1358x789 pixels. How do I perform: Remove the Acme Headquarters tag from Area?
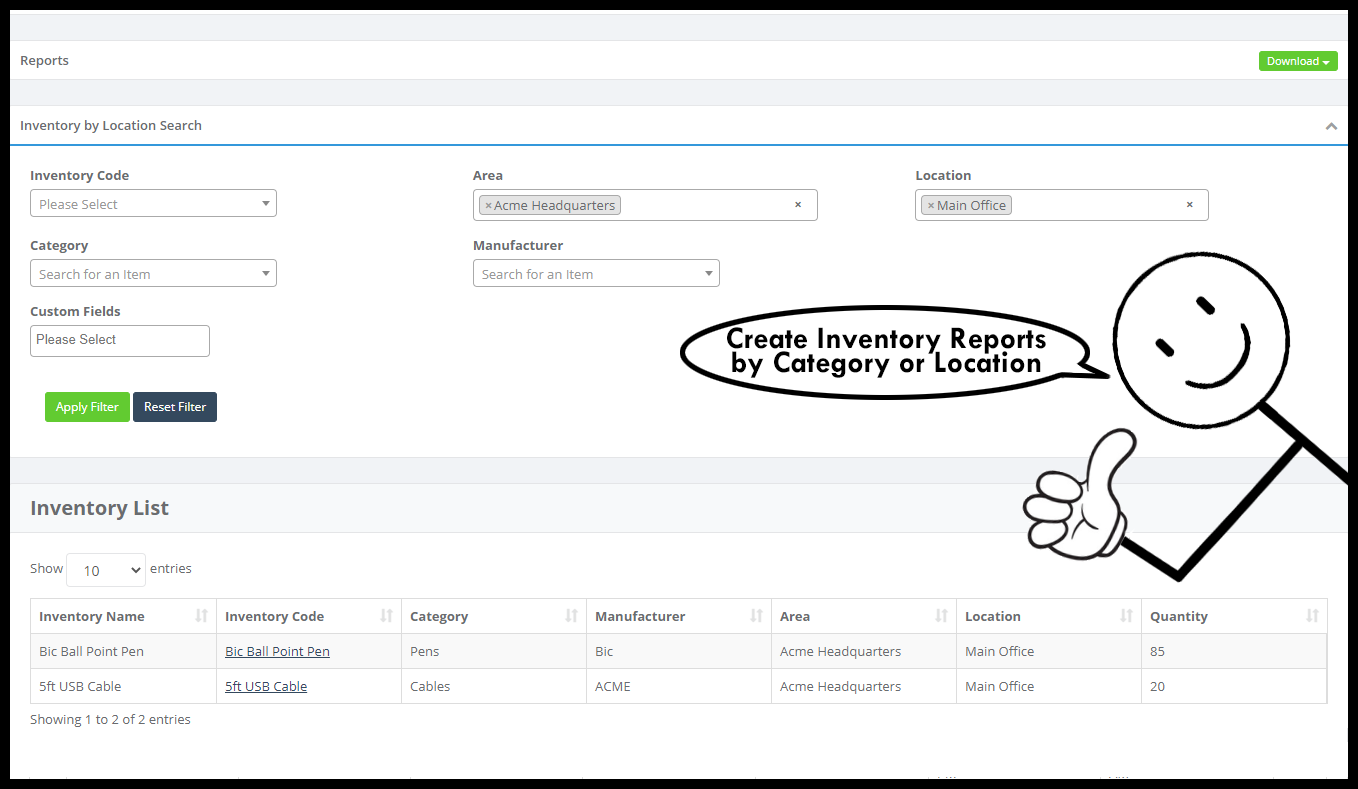(488, 205)
